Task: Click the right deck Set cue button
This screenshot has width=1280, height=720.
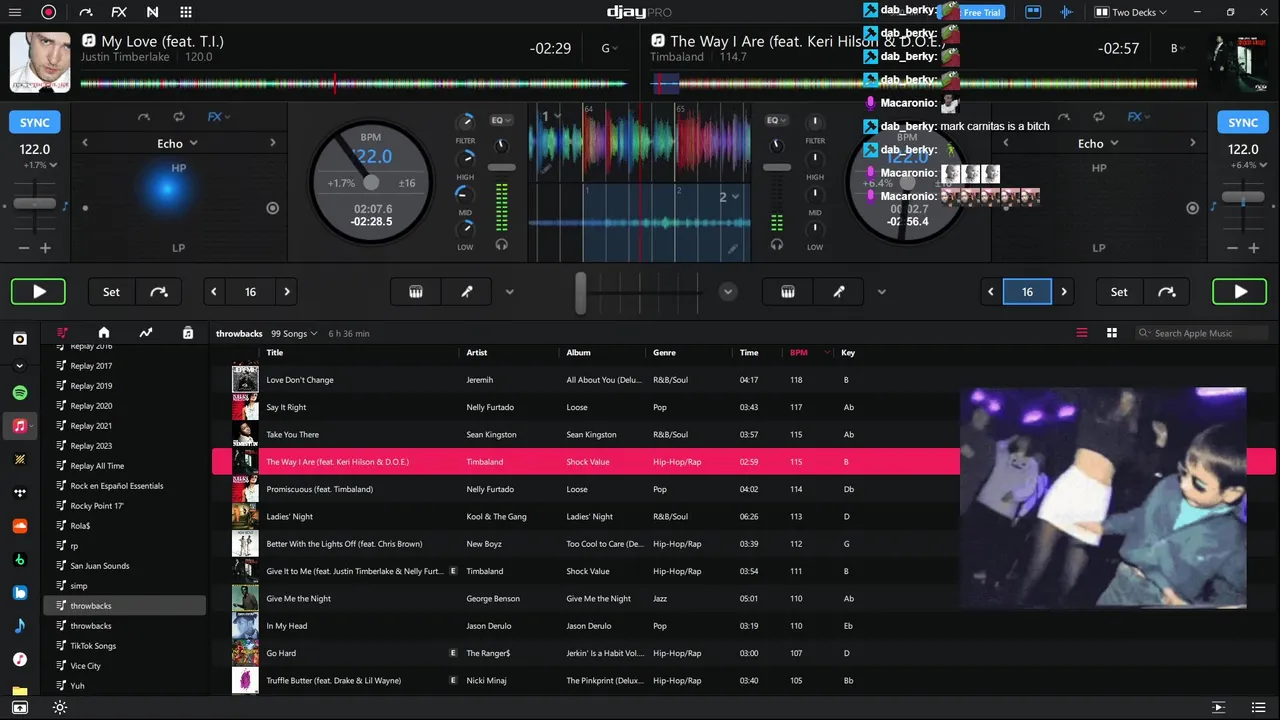Action: pos(1119,292)
